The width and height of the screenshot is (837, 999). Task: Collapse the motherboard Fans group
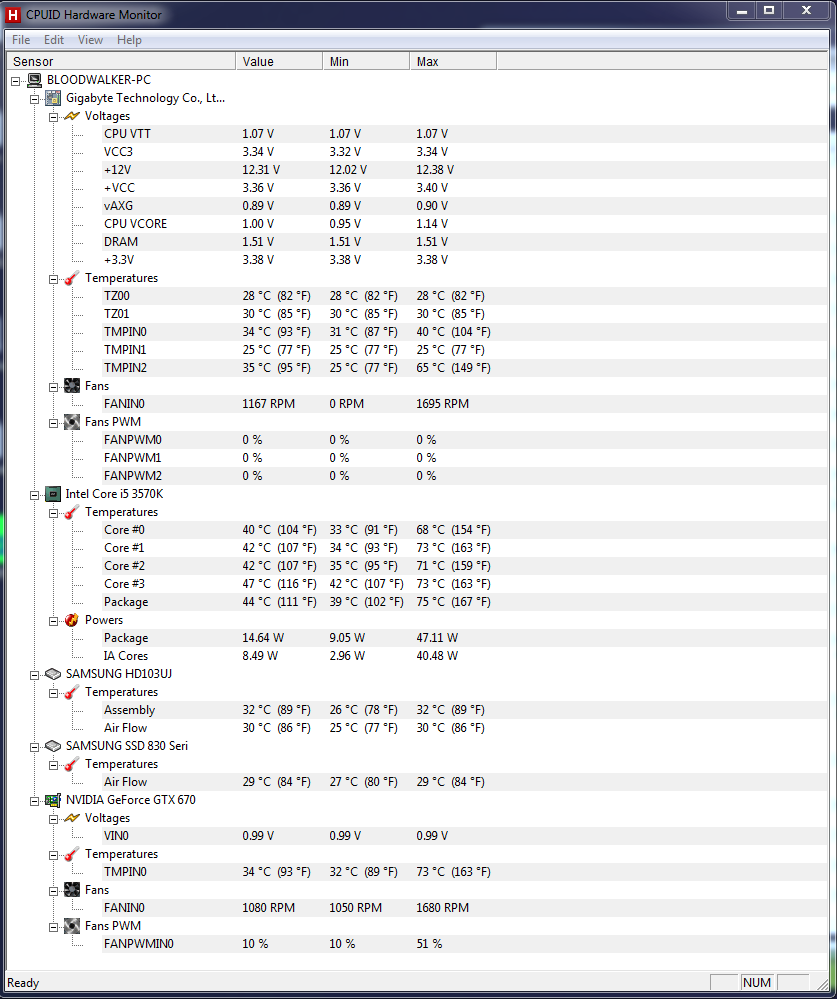coord(54,387)
